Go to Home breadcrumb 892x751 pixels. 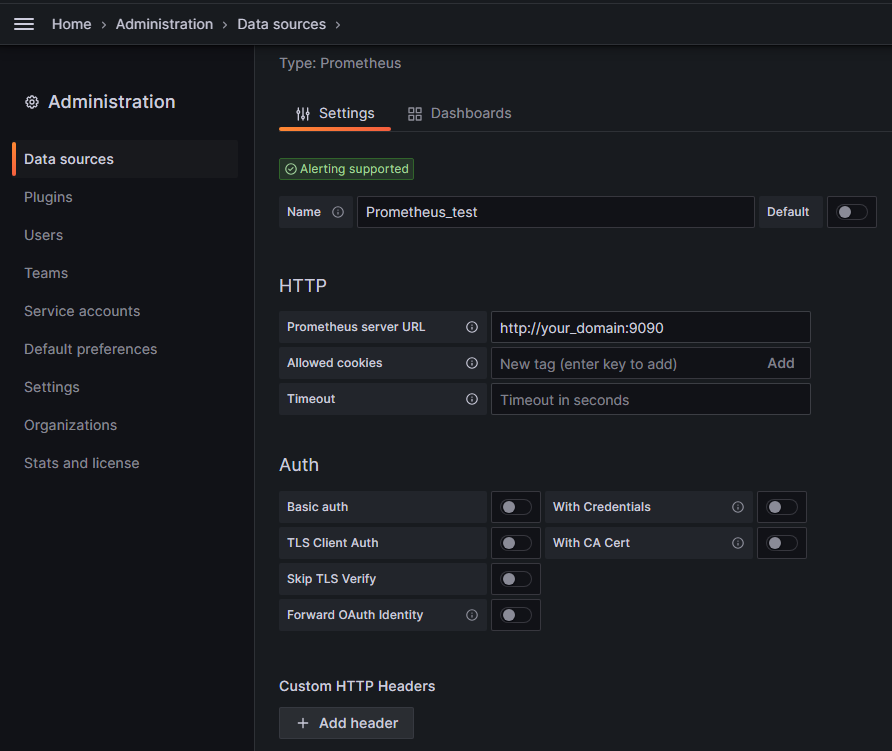click(x=72, y=24)
